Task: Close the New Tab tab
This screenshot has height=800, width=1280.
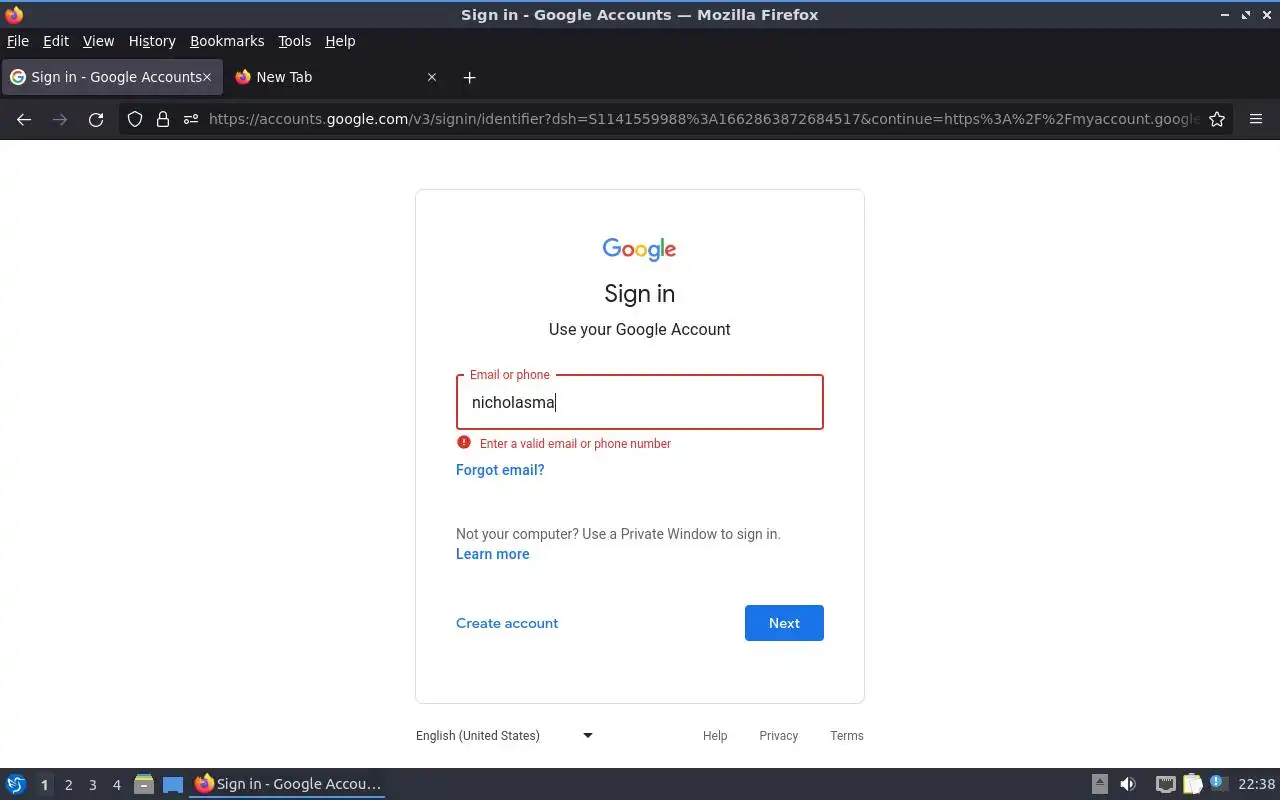Action: pyautogui.click(x=432, y=77)
